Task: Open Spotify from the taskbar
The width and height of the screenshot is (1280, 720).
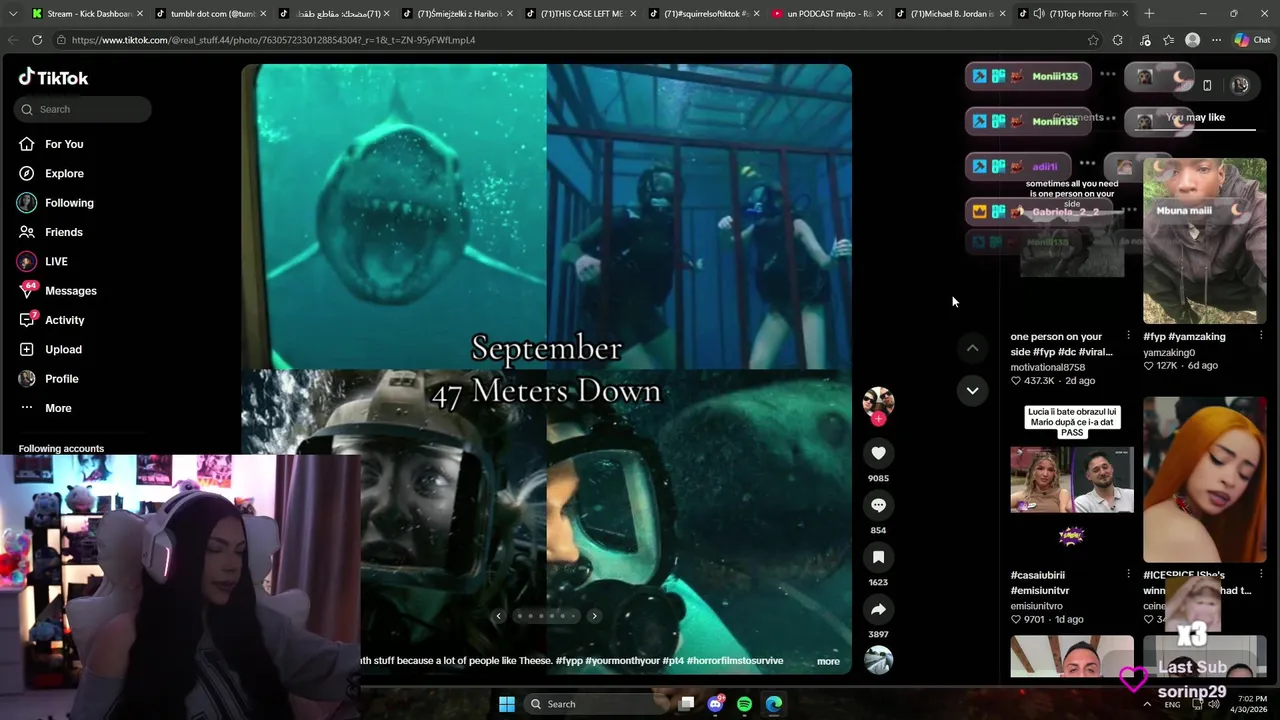Action: (x=745, y=704)
